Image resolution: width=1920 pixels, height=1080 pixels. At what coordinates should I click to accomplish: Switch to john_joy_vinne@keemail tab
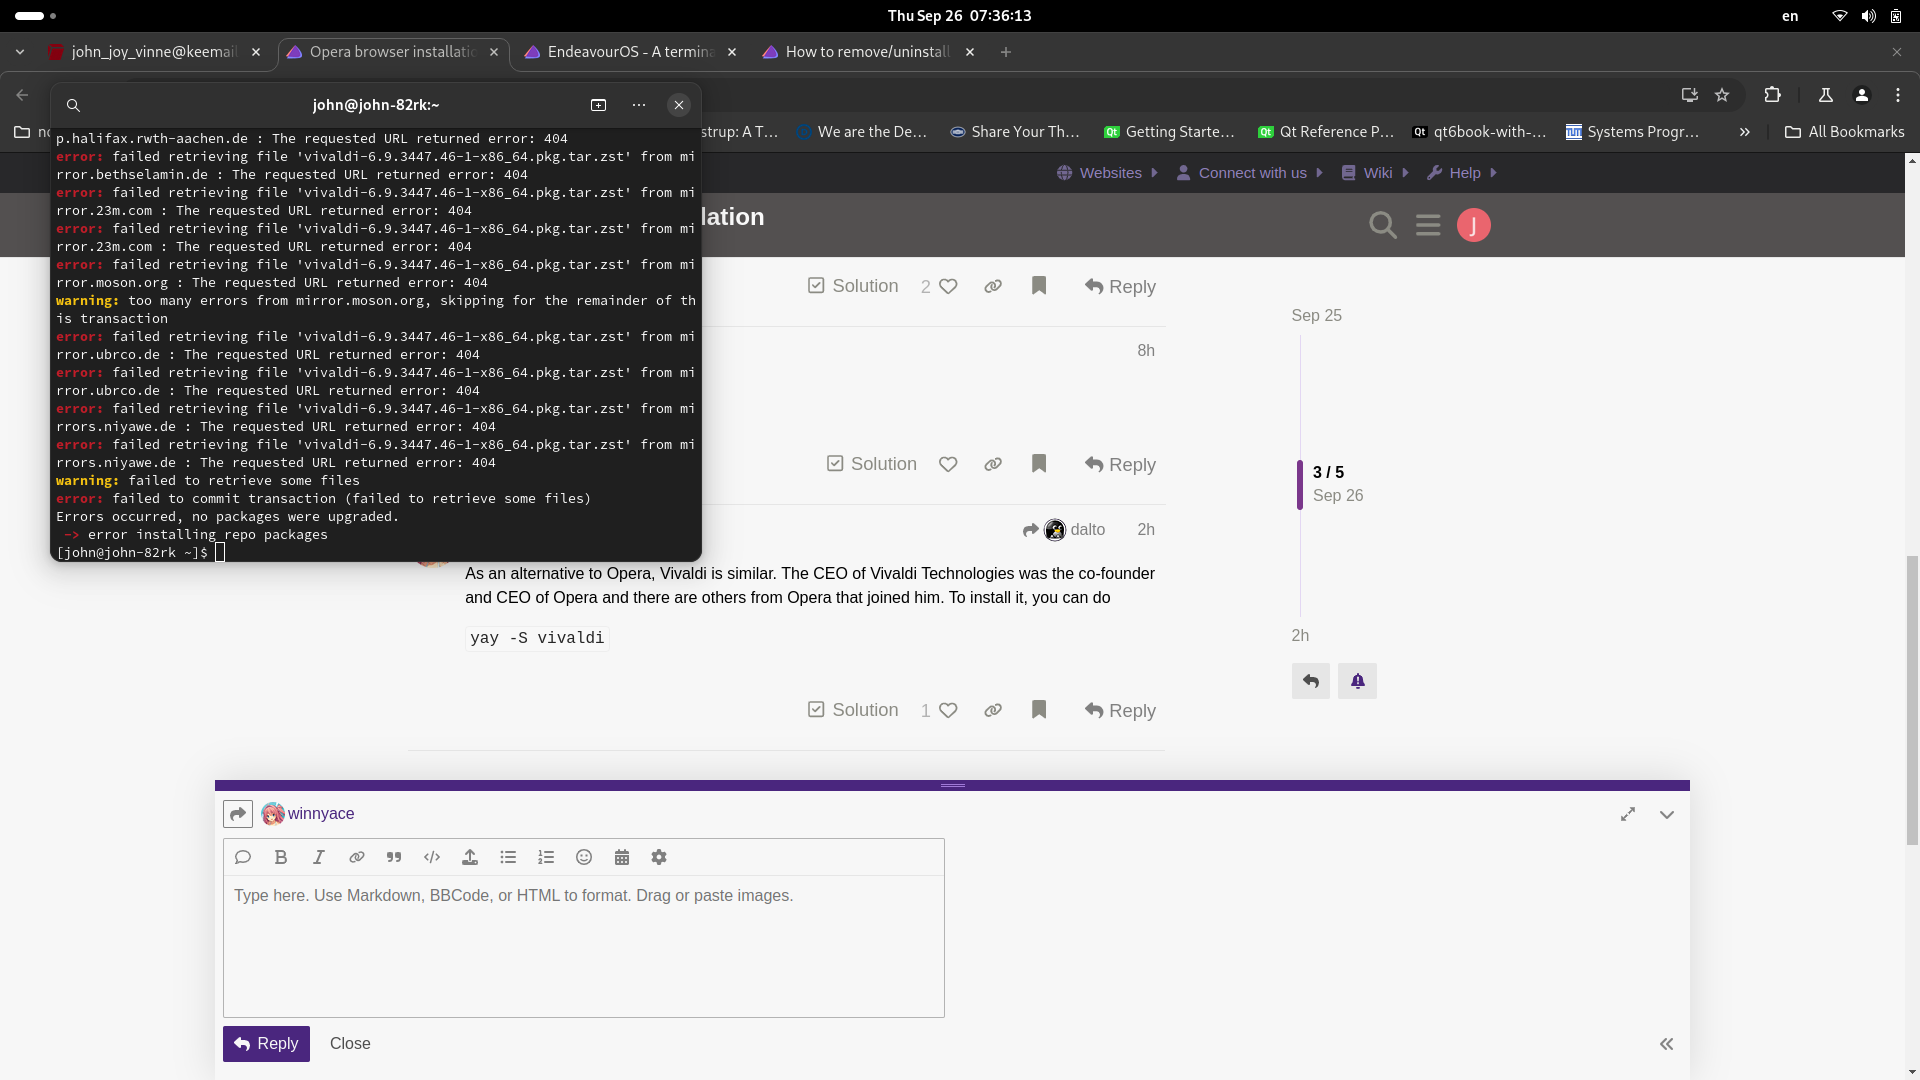[155, 52]
